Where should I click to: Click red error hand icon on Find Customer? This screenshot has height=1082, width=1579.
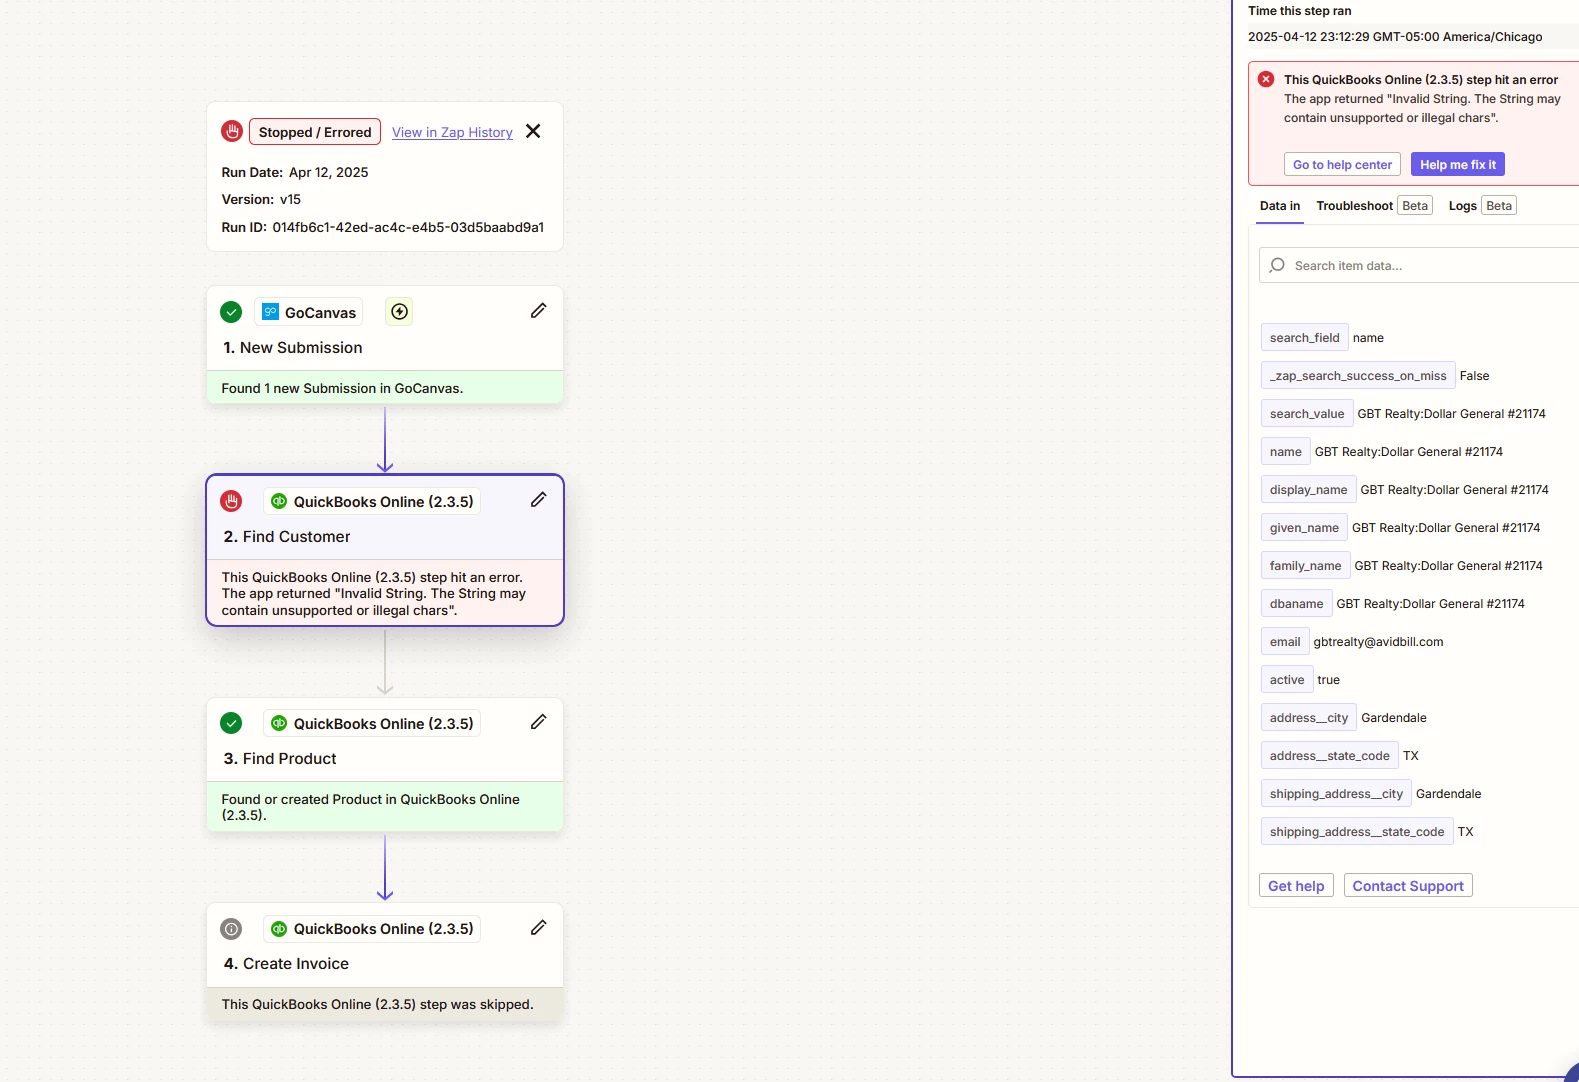pos(231,501)
